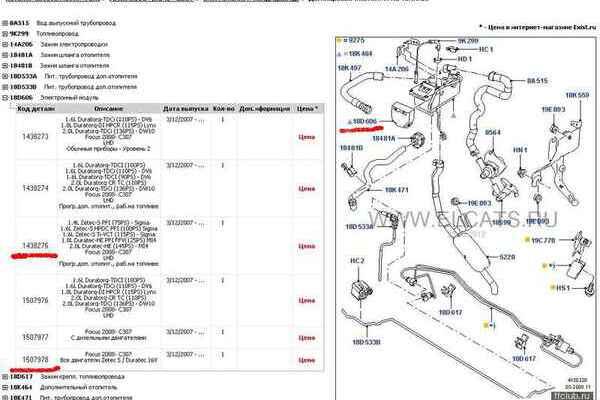Click the Код детали column header
This screenshot has width=600, height=400.
[36, 109]
